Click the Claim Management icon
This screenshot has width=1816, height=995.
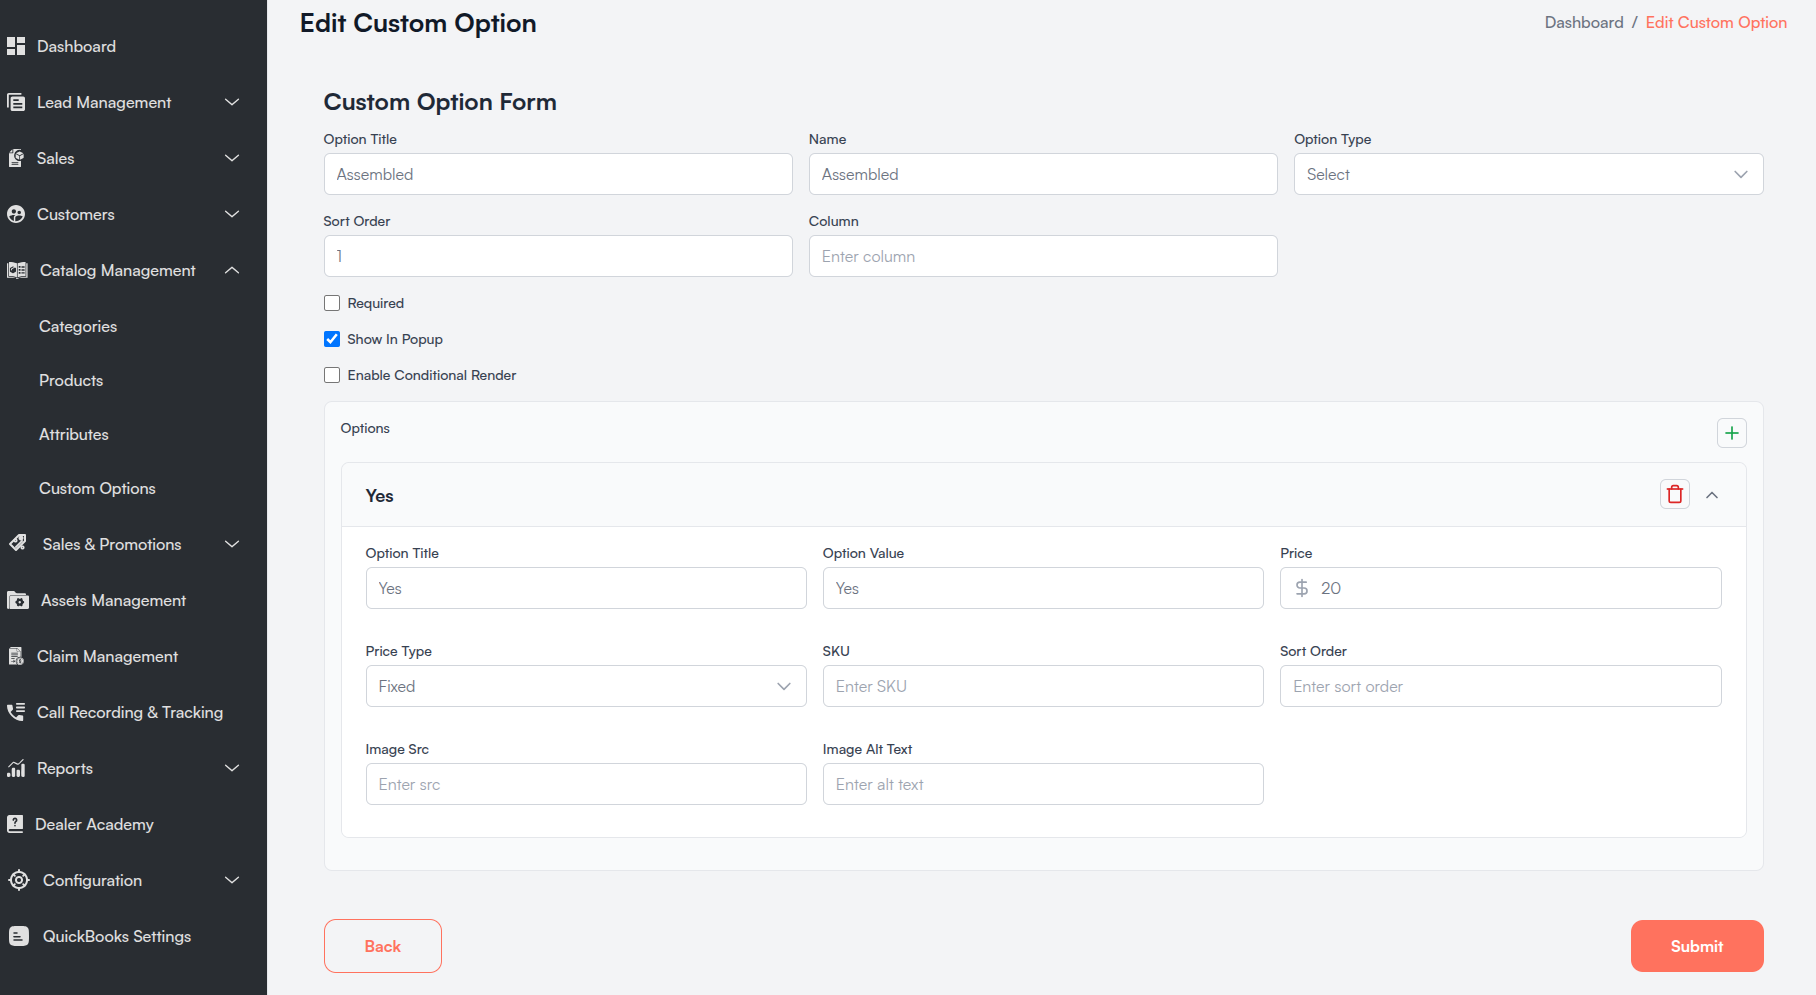pos(16,656)
